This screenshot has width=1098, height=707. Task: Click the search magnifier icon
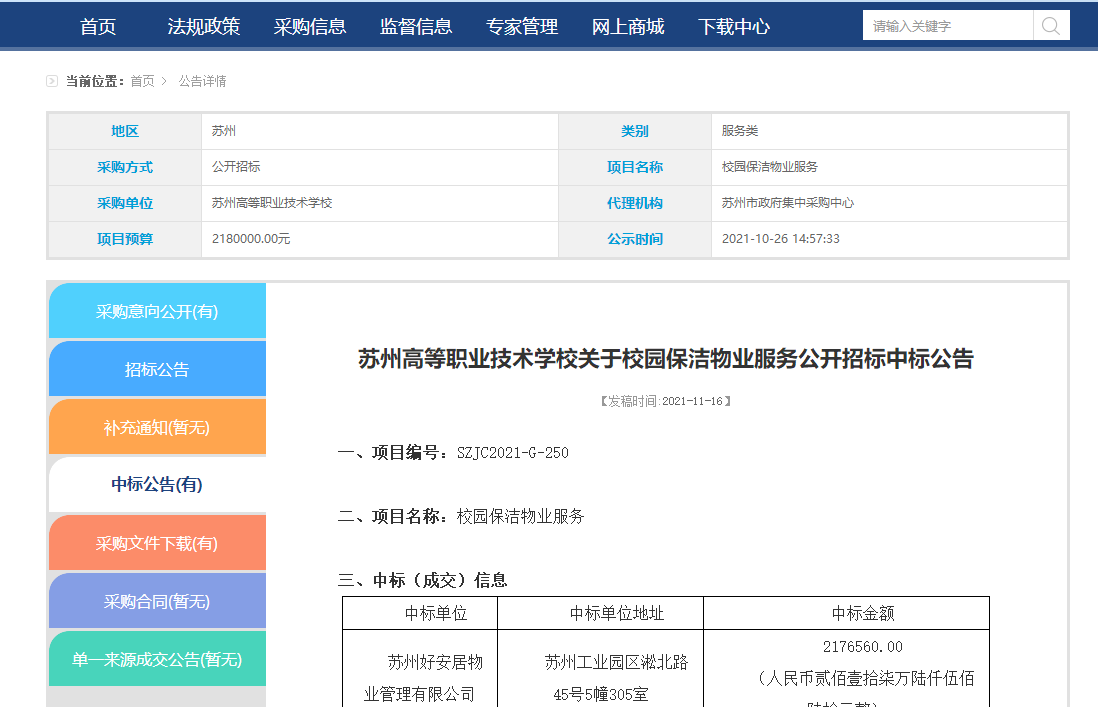pos(1051,26)
